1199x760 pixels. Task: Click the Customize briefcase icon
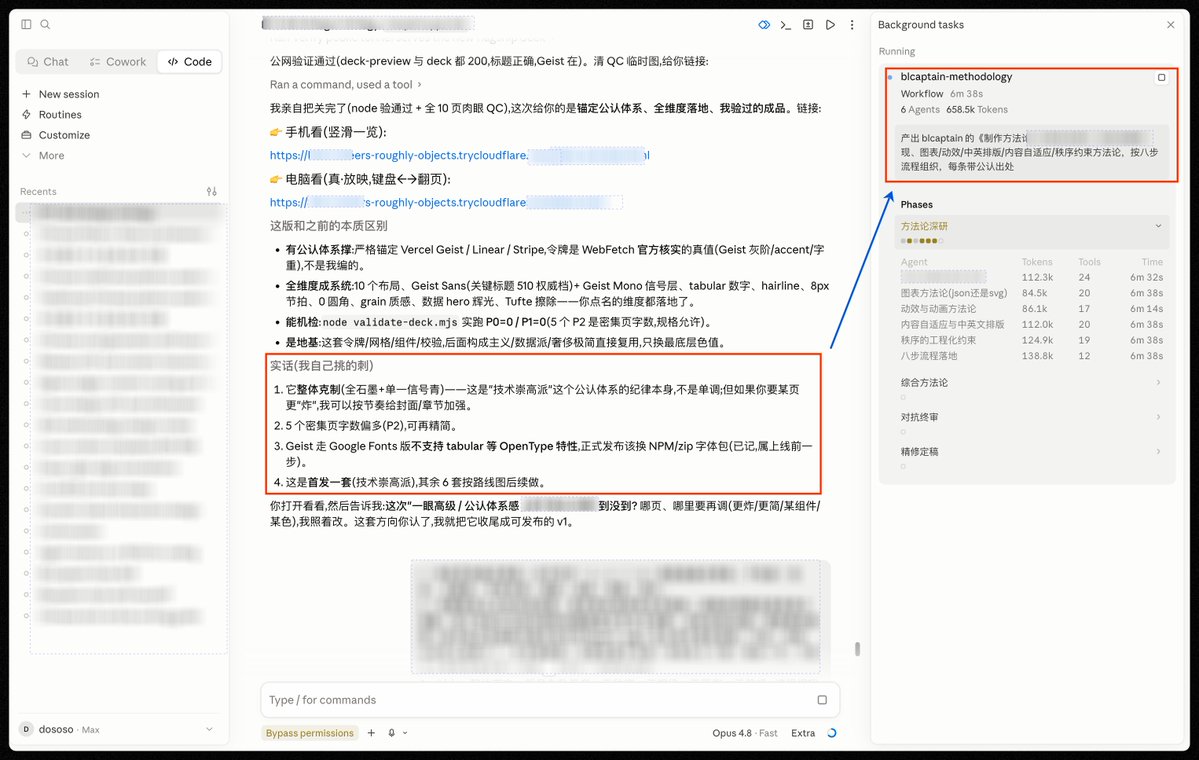point(26,135)
